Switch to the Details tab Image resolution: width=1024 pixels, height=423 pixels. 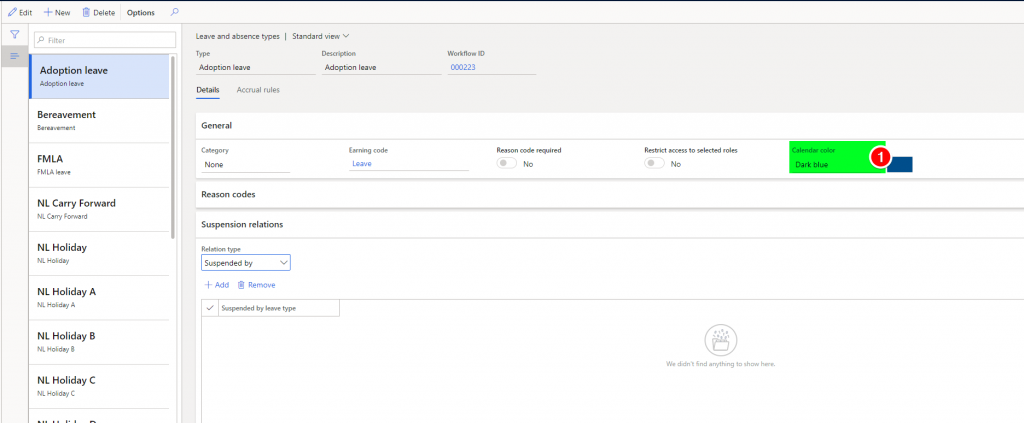pos(208,90)
